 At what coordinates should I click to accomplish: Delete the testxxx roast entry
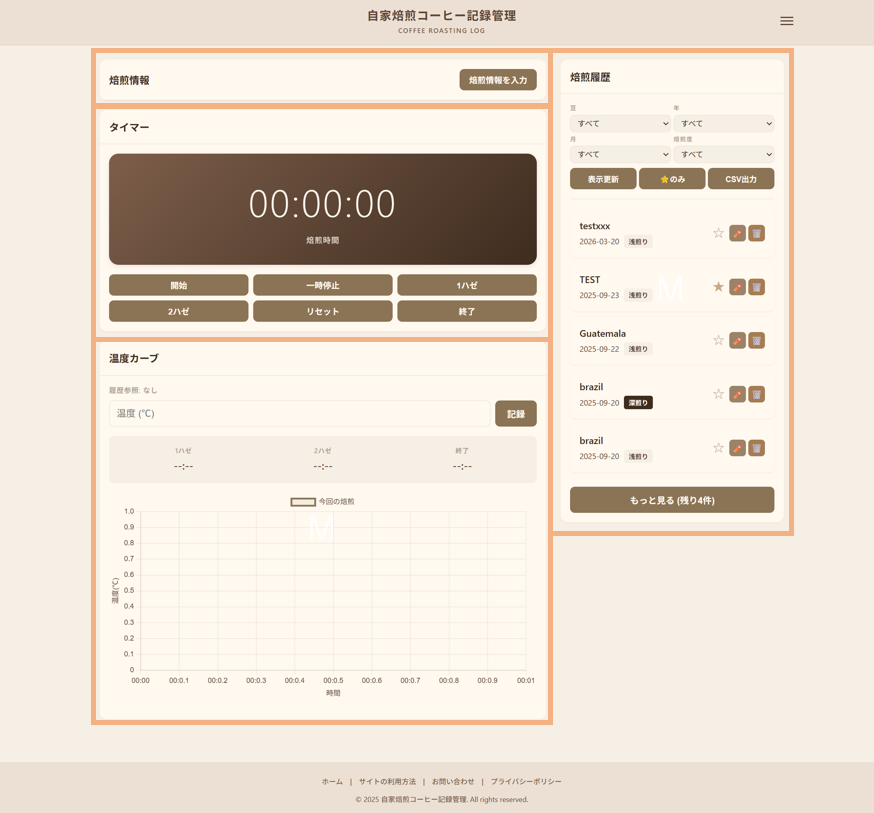tap(756, 233)
